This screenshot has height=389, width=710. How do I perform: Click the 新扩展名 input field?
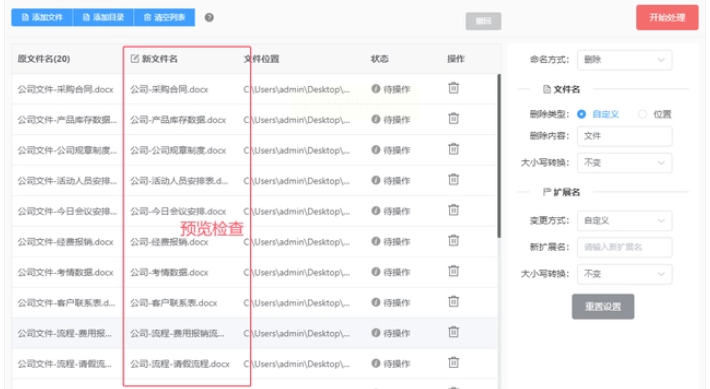coord(624,247)
